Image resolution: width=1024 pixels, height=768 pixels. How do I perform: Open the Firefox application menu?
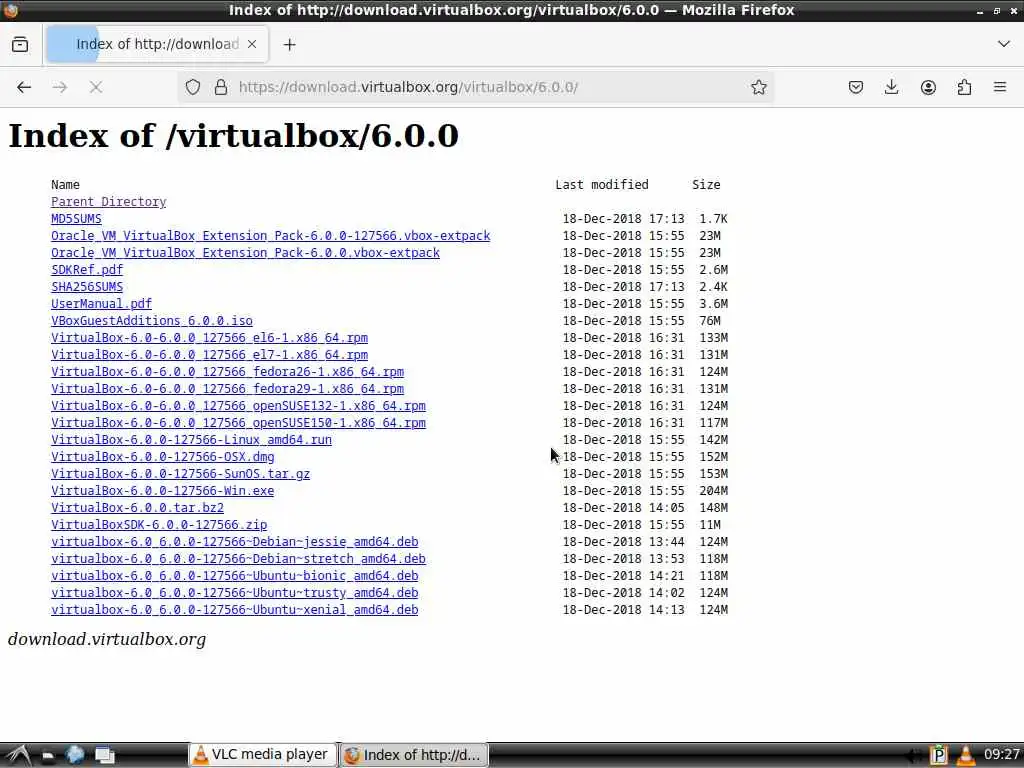1000,87
